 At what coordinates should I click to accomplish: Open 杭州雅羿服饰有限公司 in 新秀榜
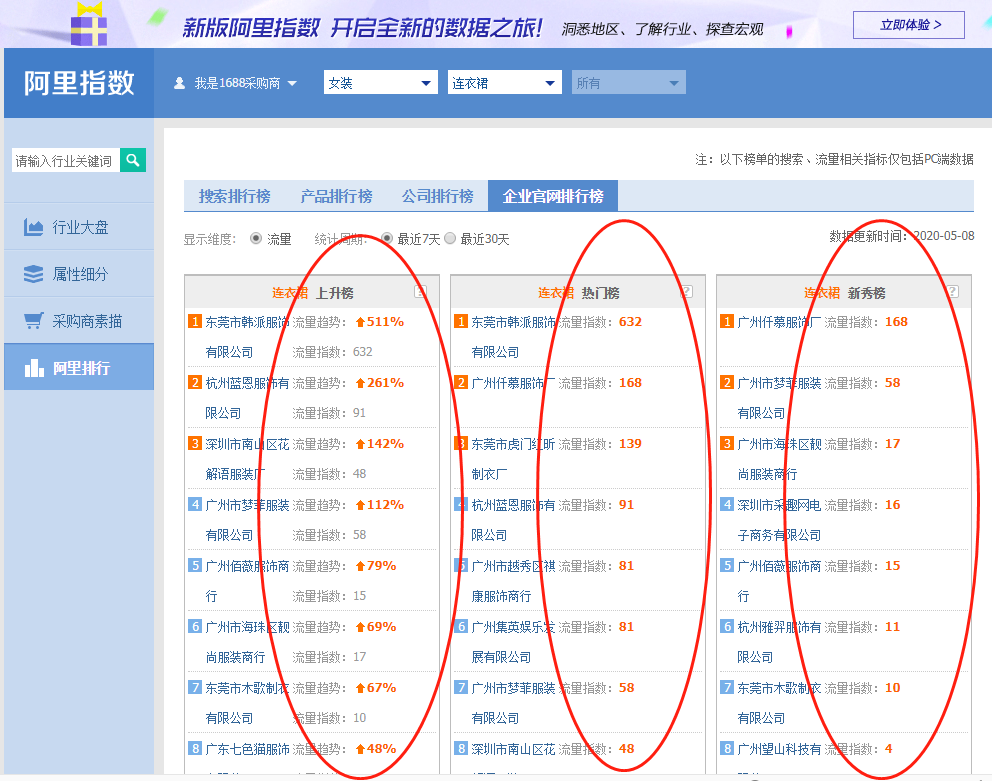(779, 642)
